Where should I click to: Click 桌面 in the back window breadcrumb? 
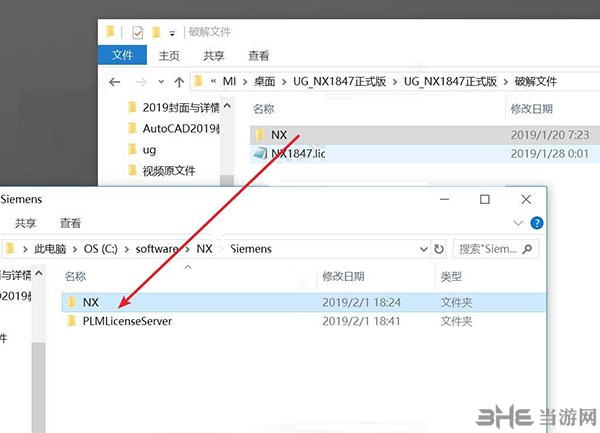[x=264, y=81]
